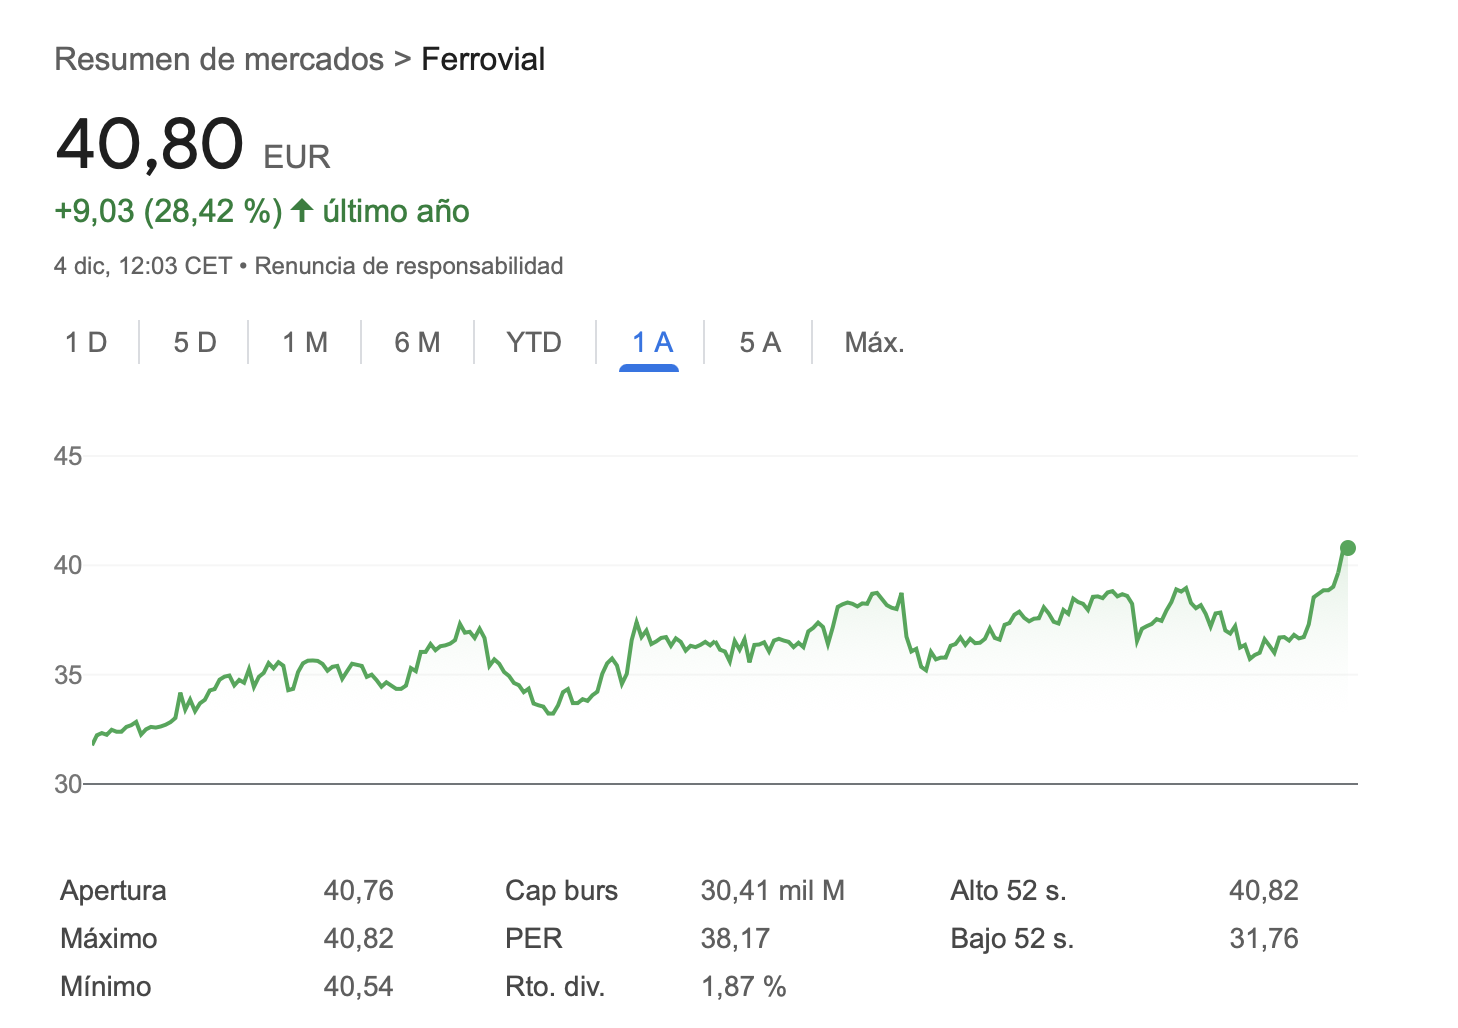Select the 1 A yearly tab
Screen dimensions: 1458x1028
coord(652,343)
